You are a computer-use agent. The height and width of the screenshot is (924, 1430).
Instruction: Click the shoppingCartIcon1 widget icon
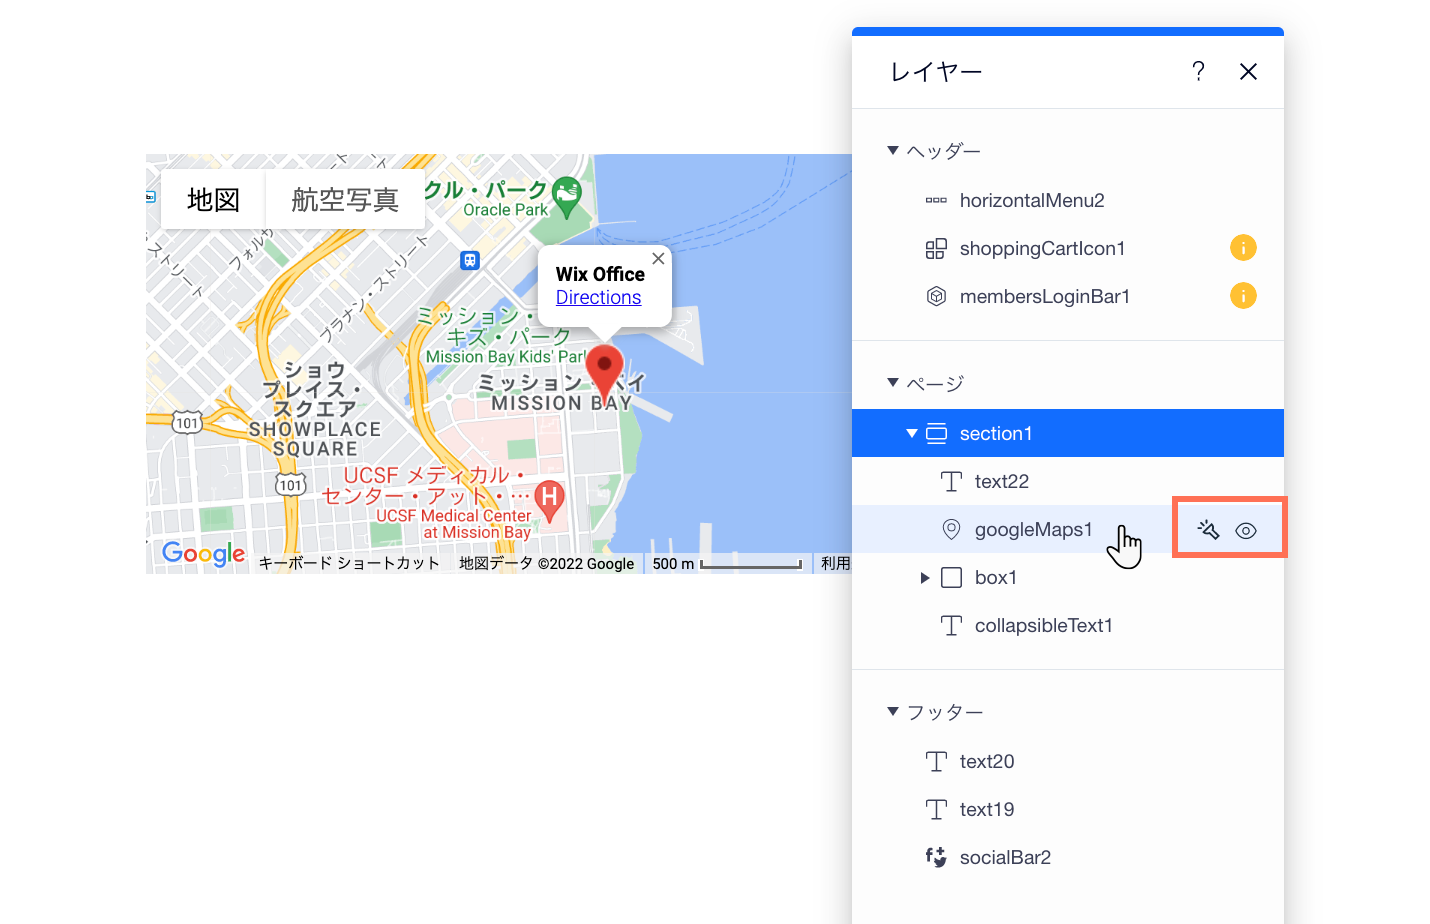coord(936,248)
